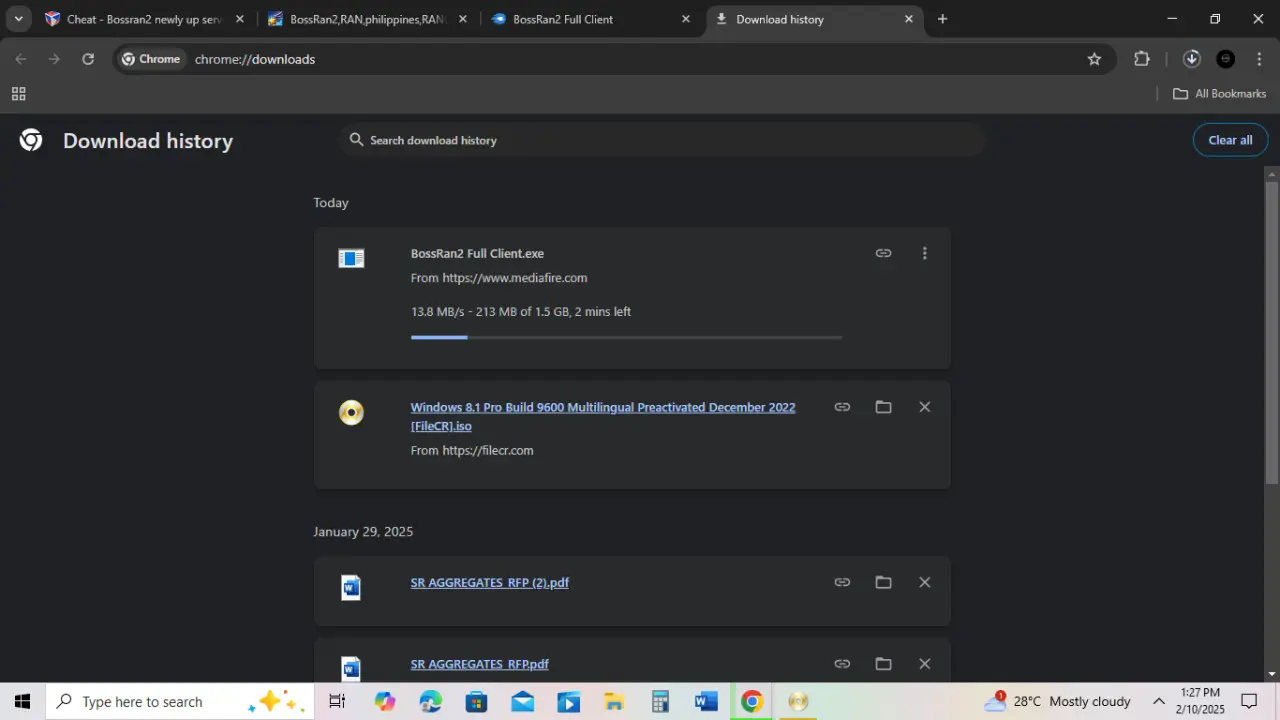Viewport: 1280px width, 720px height.
Task: Open a new browser tab
Action: pos(942,19)
